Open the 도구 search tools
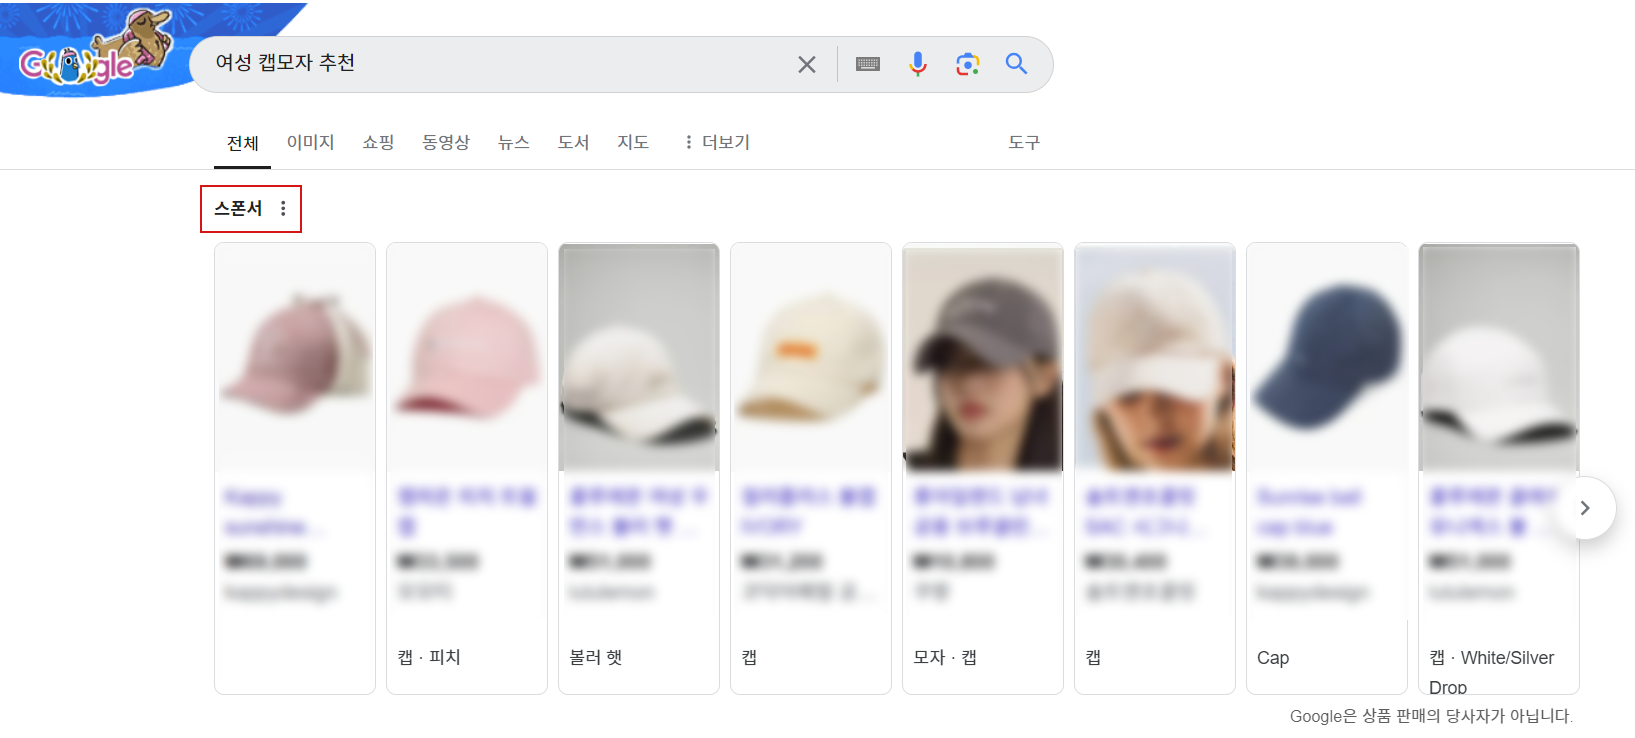This screenshot has width=1635, height=738. coord(1024,142)
